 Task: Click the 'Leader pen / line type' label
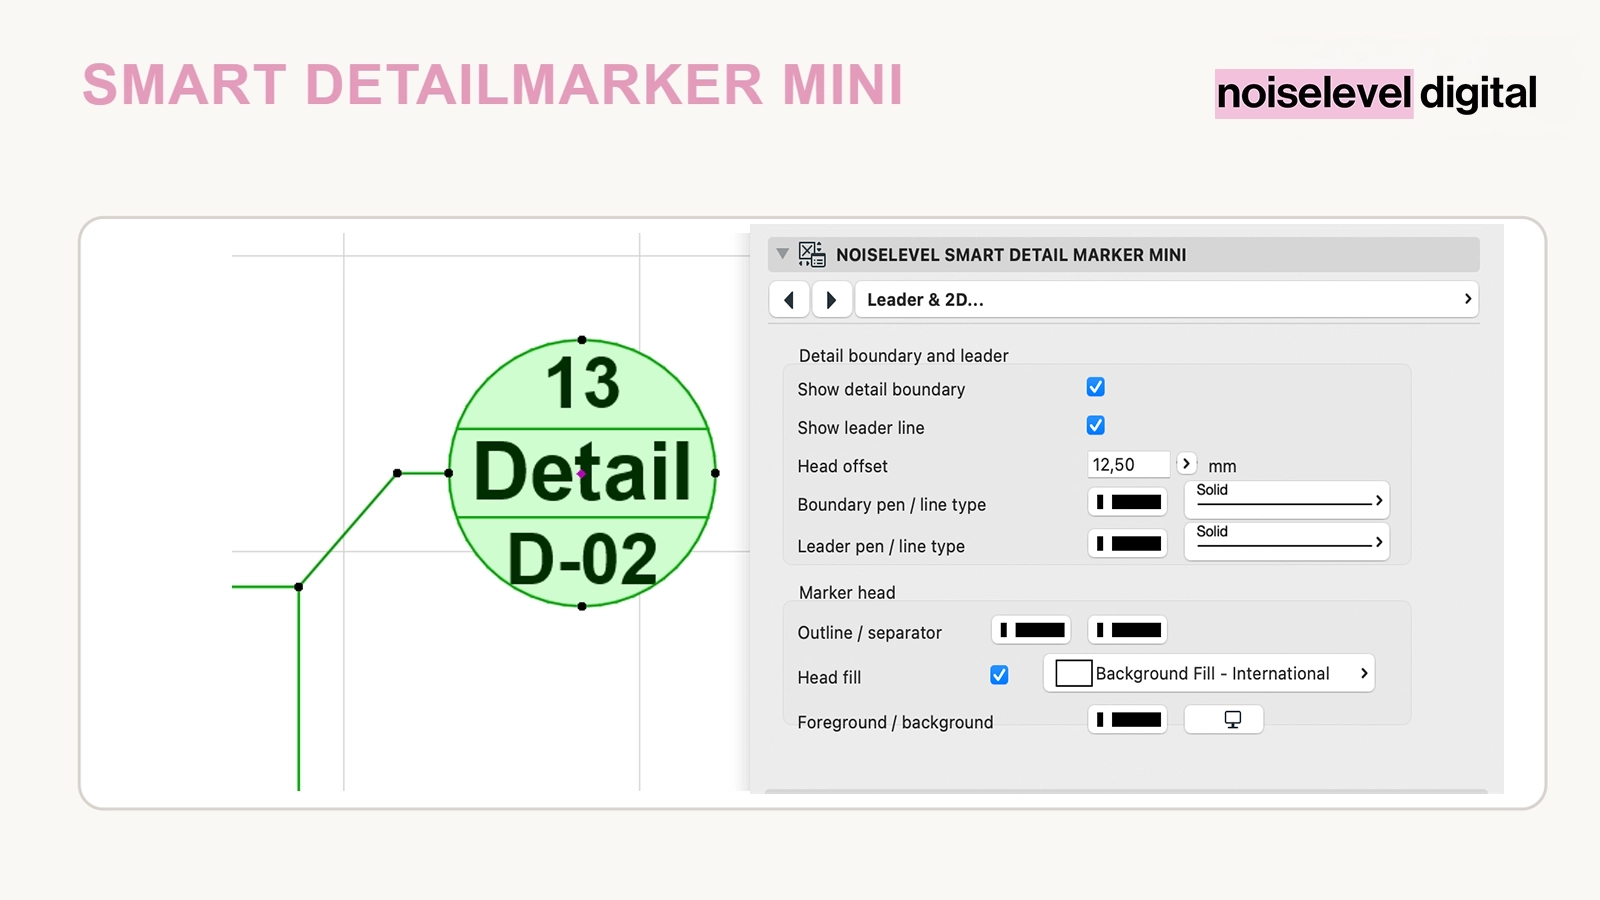(x=881, y=546)
